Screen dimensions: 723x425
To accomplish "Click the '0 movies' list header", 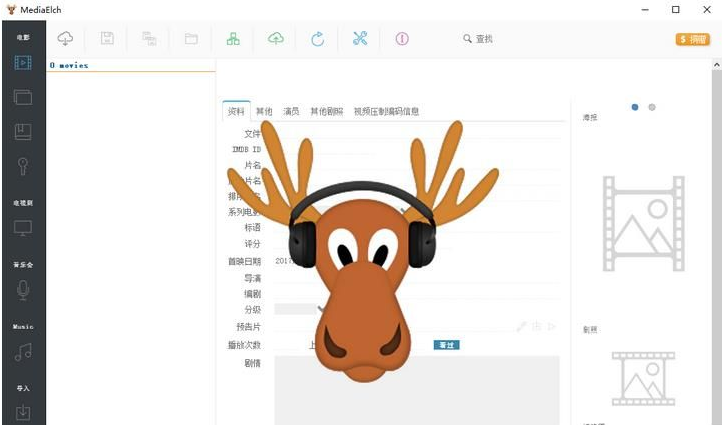I will 130,65.
